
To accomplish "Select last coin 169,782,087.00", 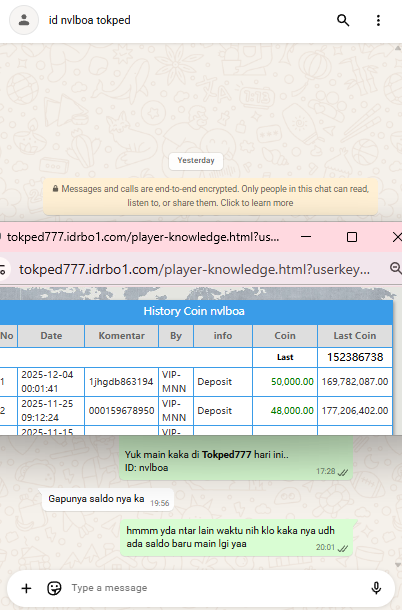I will (x=355, y=382).
